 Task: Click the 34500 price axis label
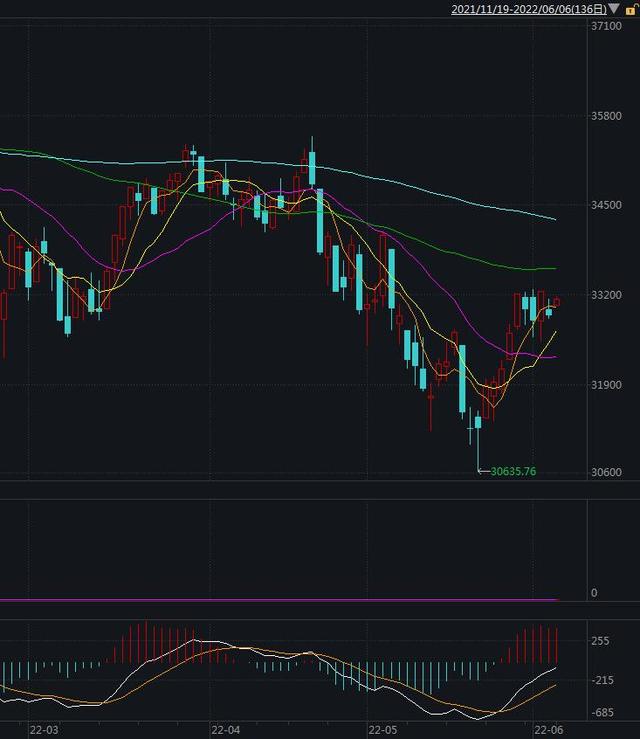tap(606, 205)
